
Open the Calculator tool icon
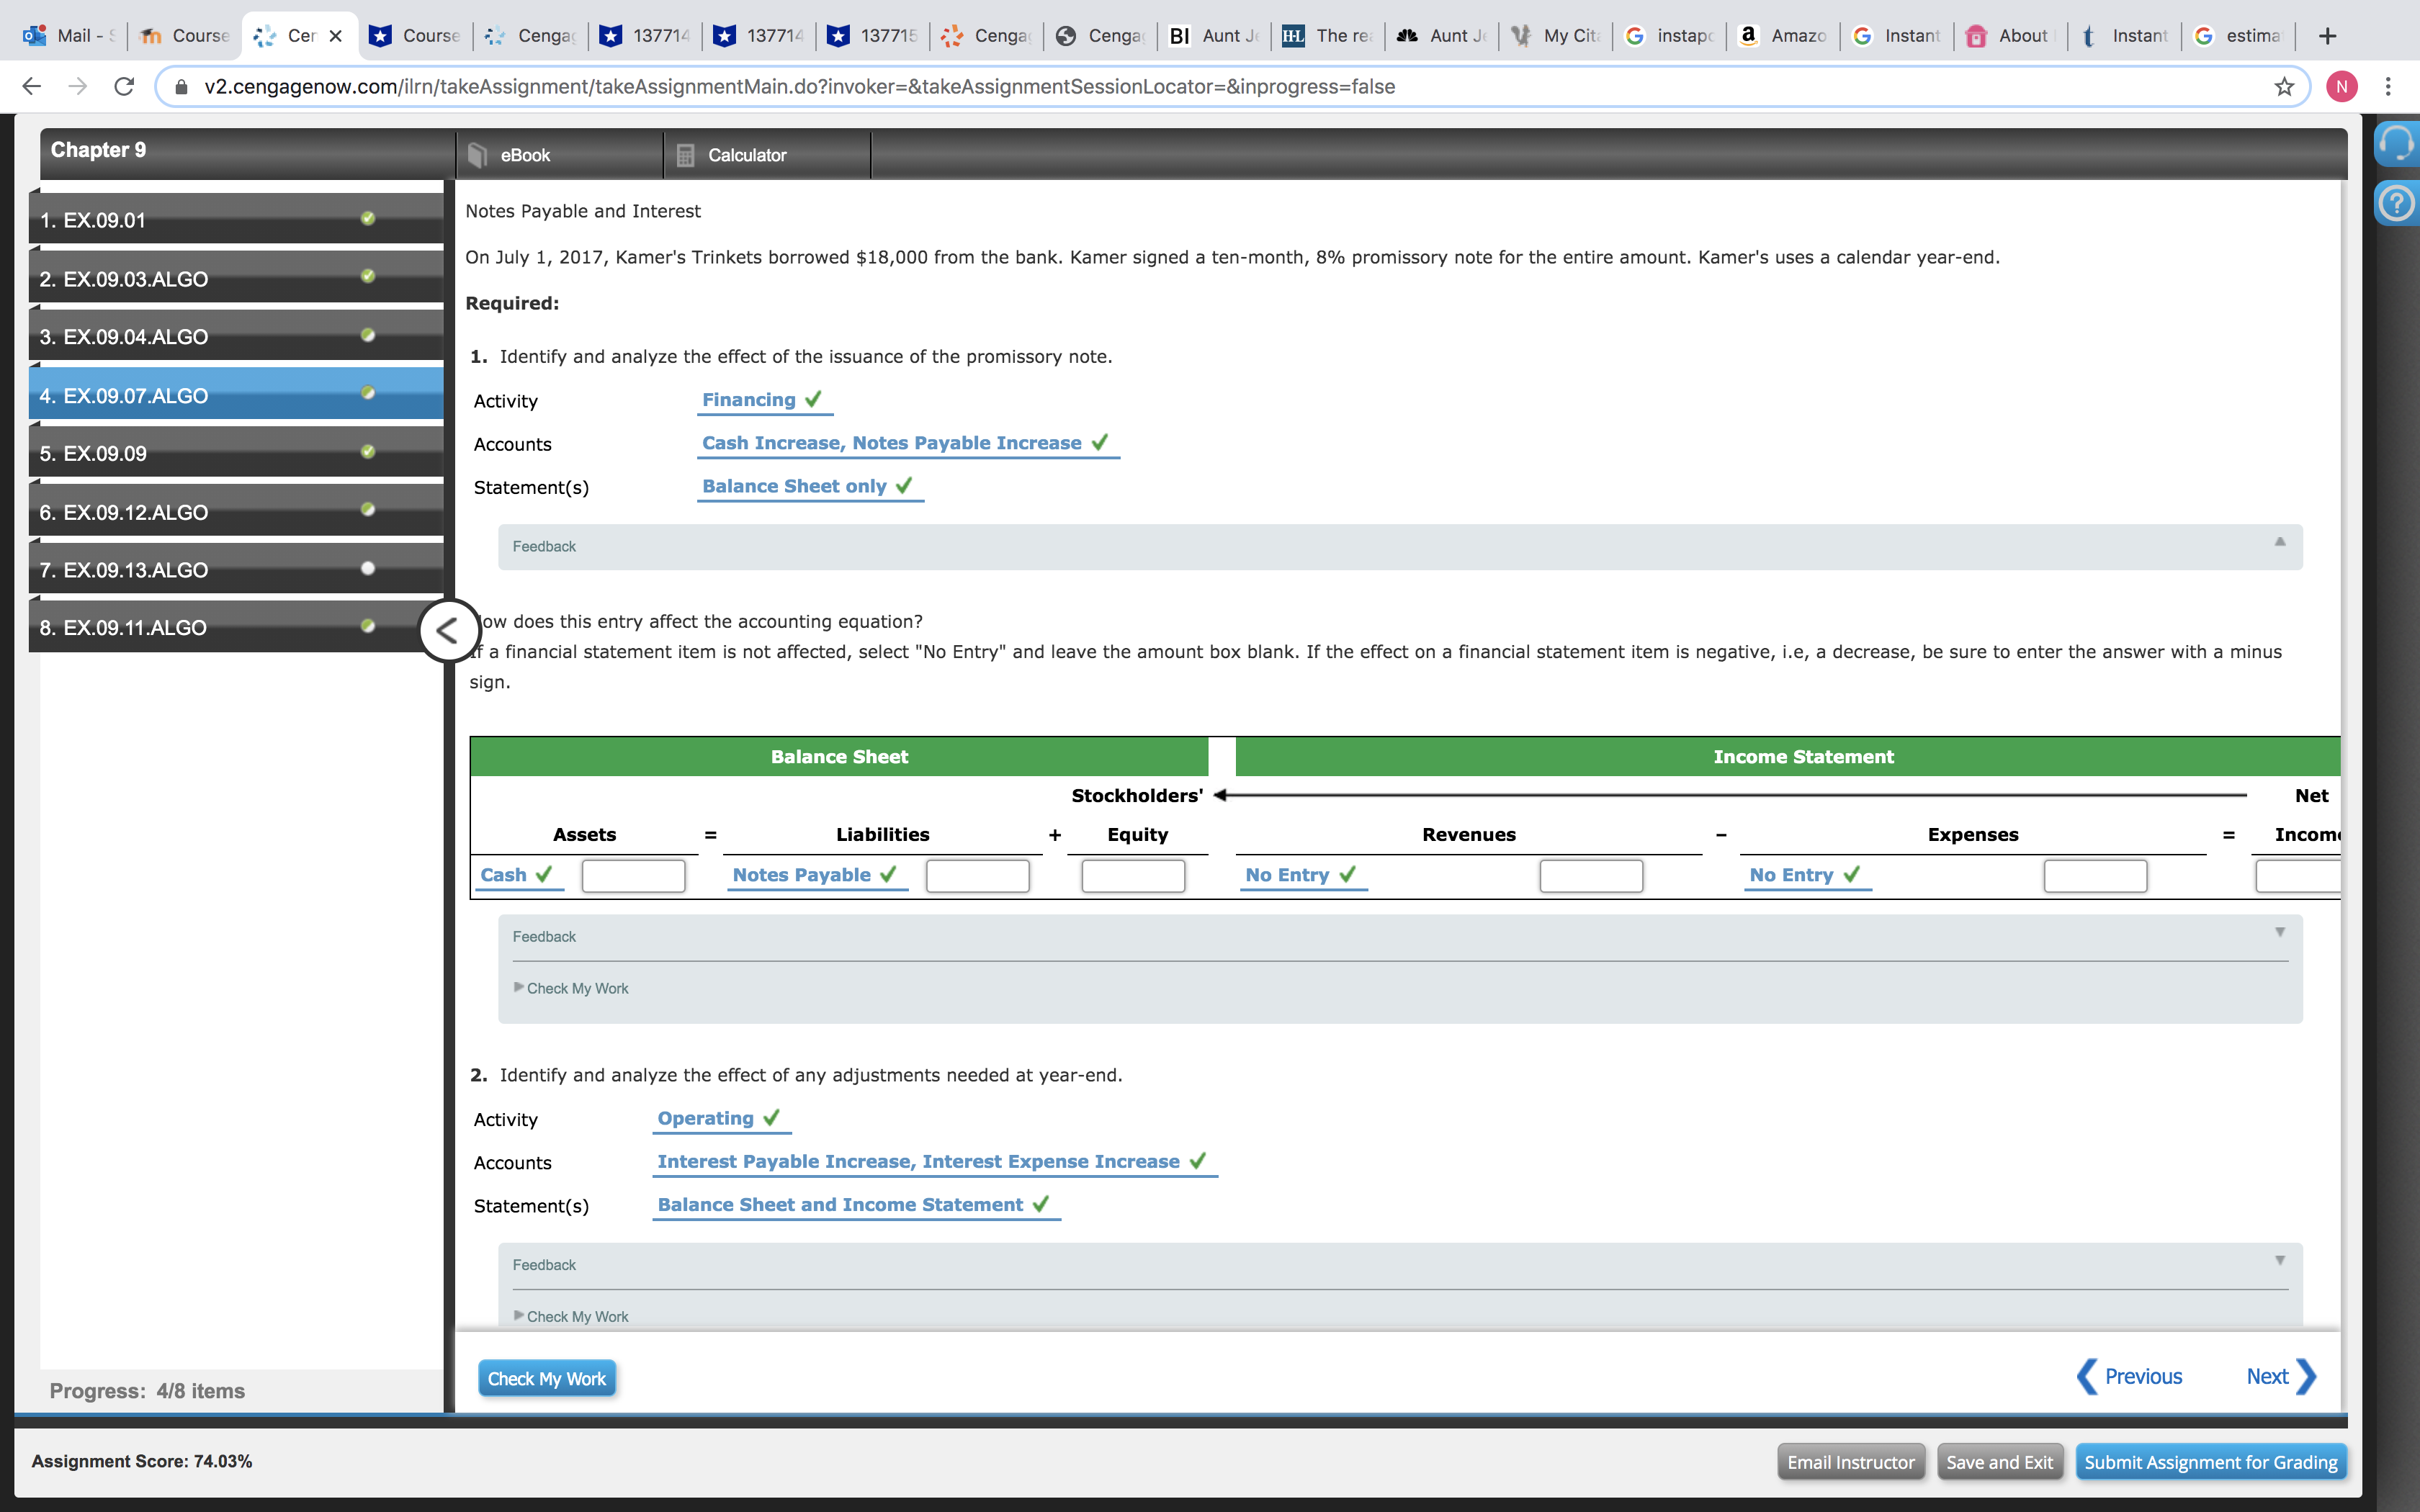pos(685,155)
